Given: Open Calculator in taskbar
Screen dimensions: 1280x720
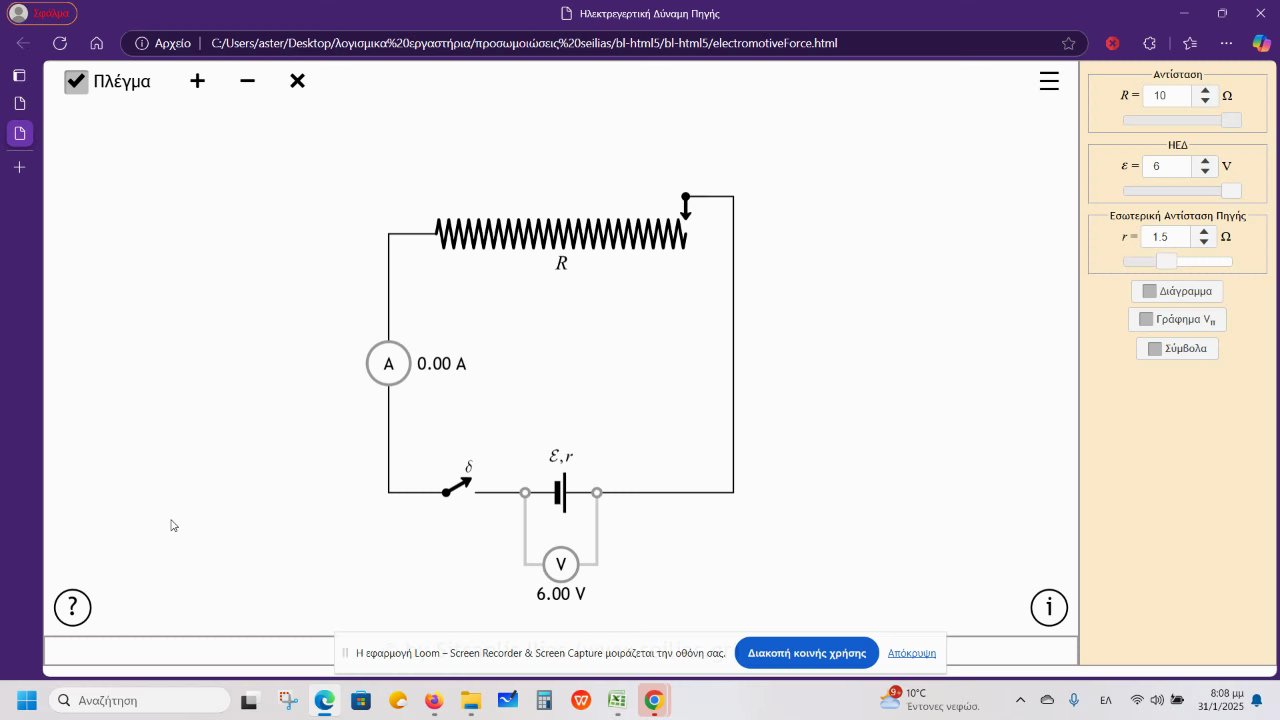Looking at the screenshot, I should point(544,700).
